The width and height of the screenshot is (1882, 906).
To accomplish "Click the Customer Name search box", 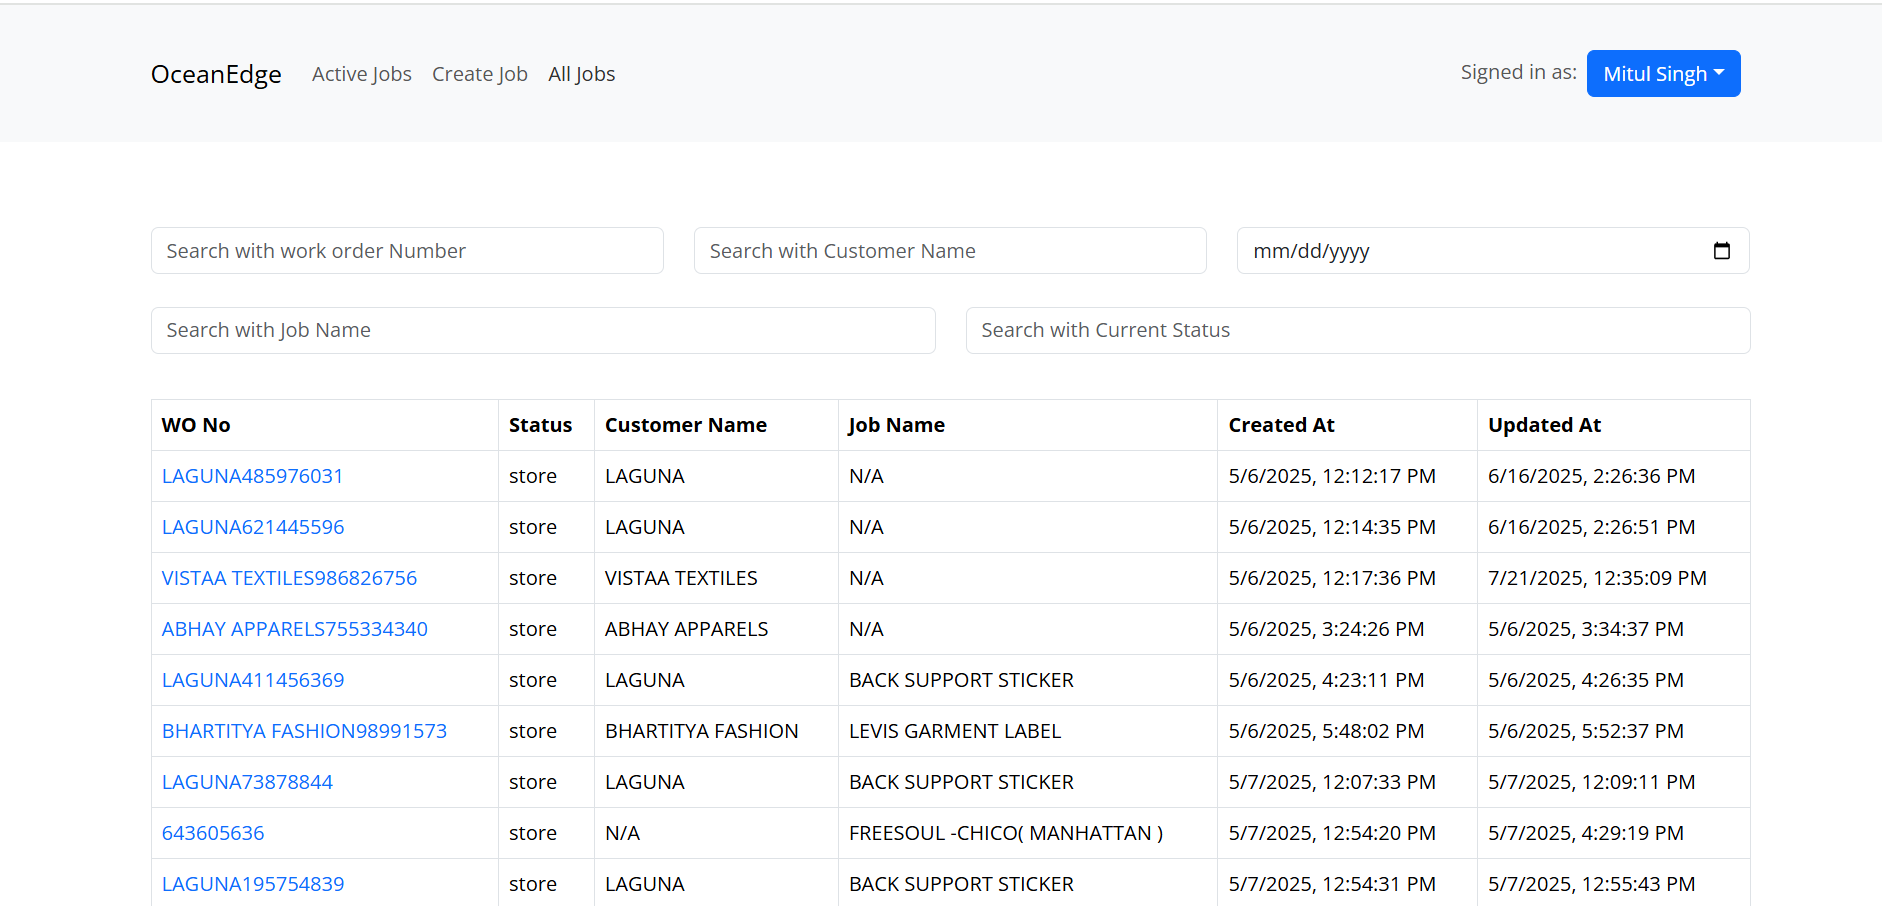I will click(x=949, y=251).
